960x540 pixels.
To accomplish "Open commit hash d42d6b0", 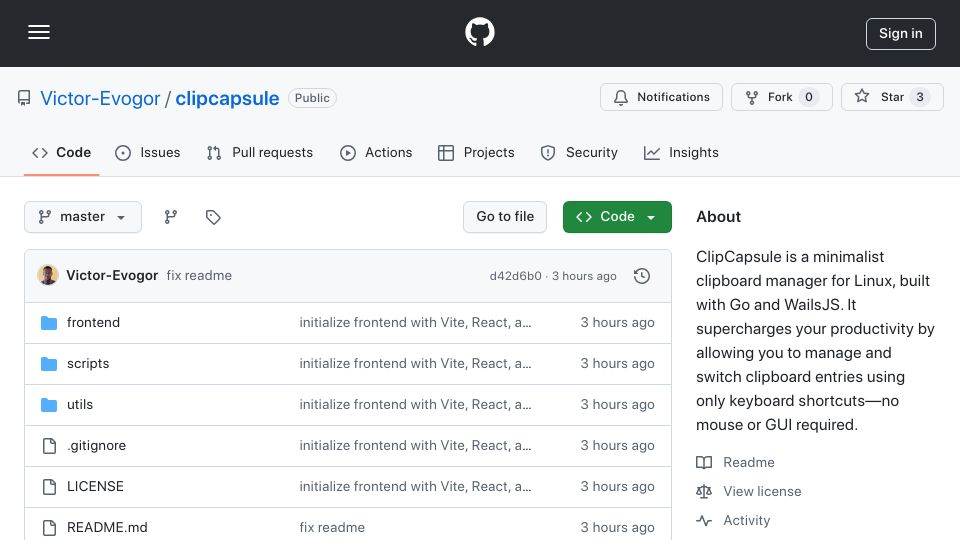I will [x=516, y=276].
